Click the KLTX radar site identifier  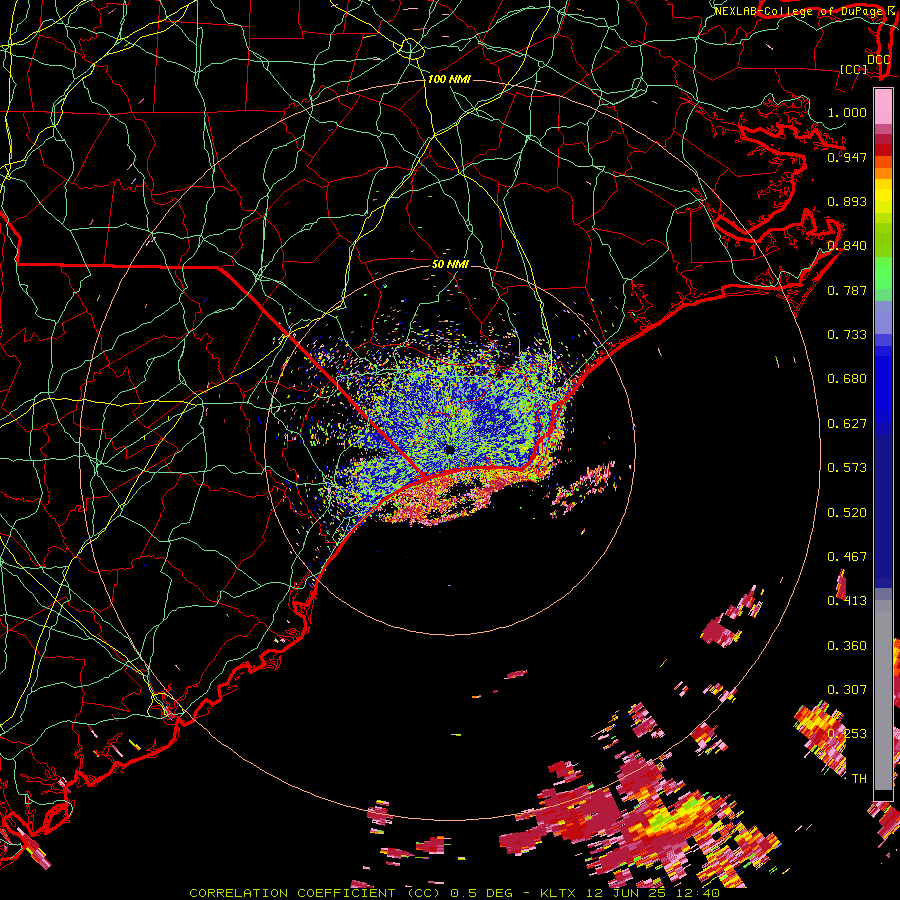click(x=560, y=893)
